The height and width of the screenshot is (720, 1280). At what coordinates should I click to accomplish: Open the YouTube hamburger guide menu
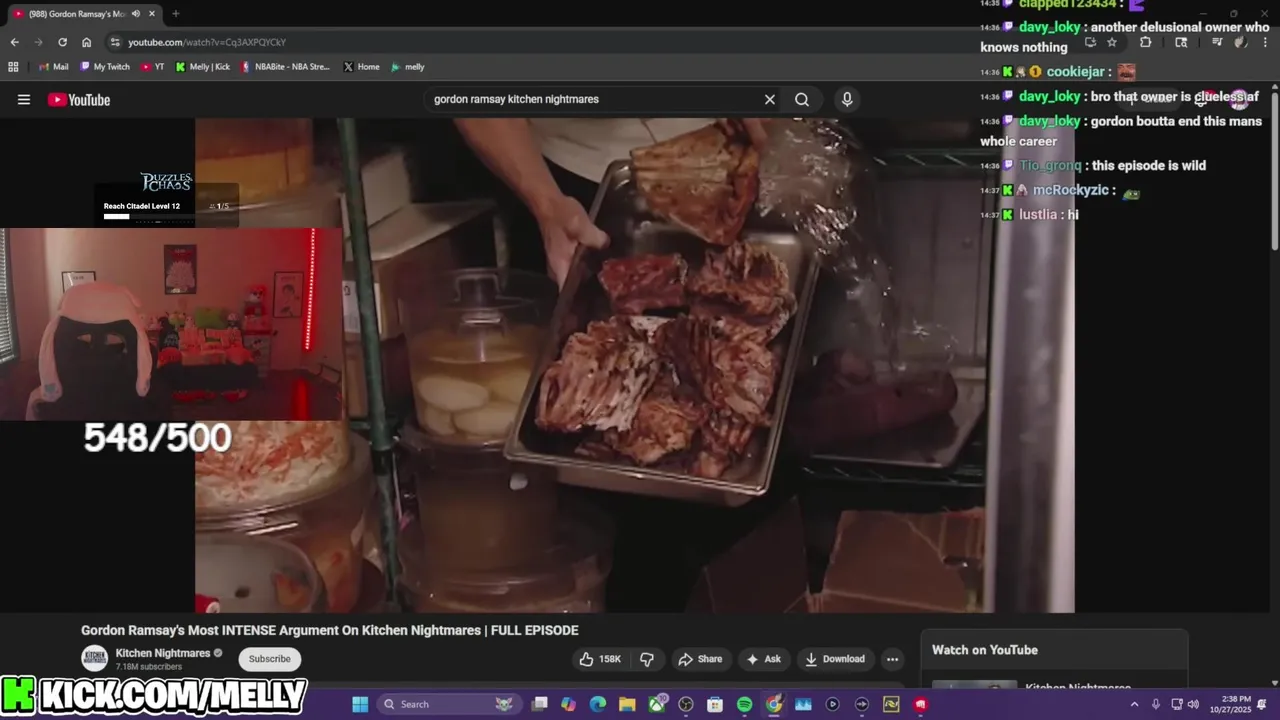(x=24, y=99)
